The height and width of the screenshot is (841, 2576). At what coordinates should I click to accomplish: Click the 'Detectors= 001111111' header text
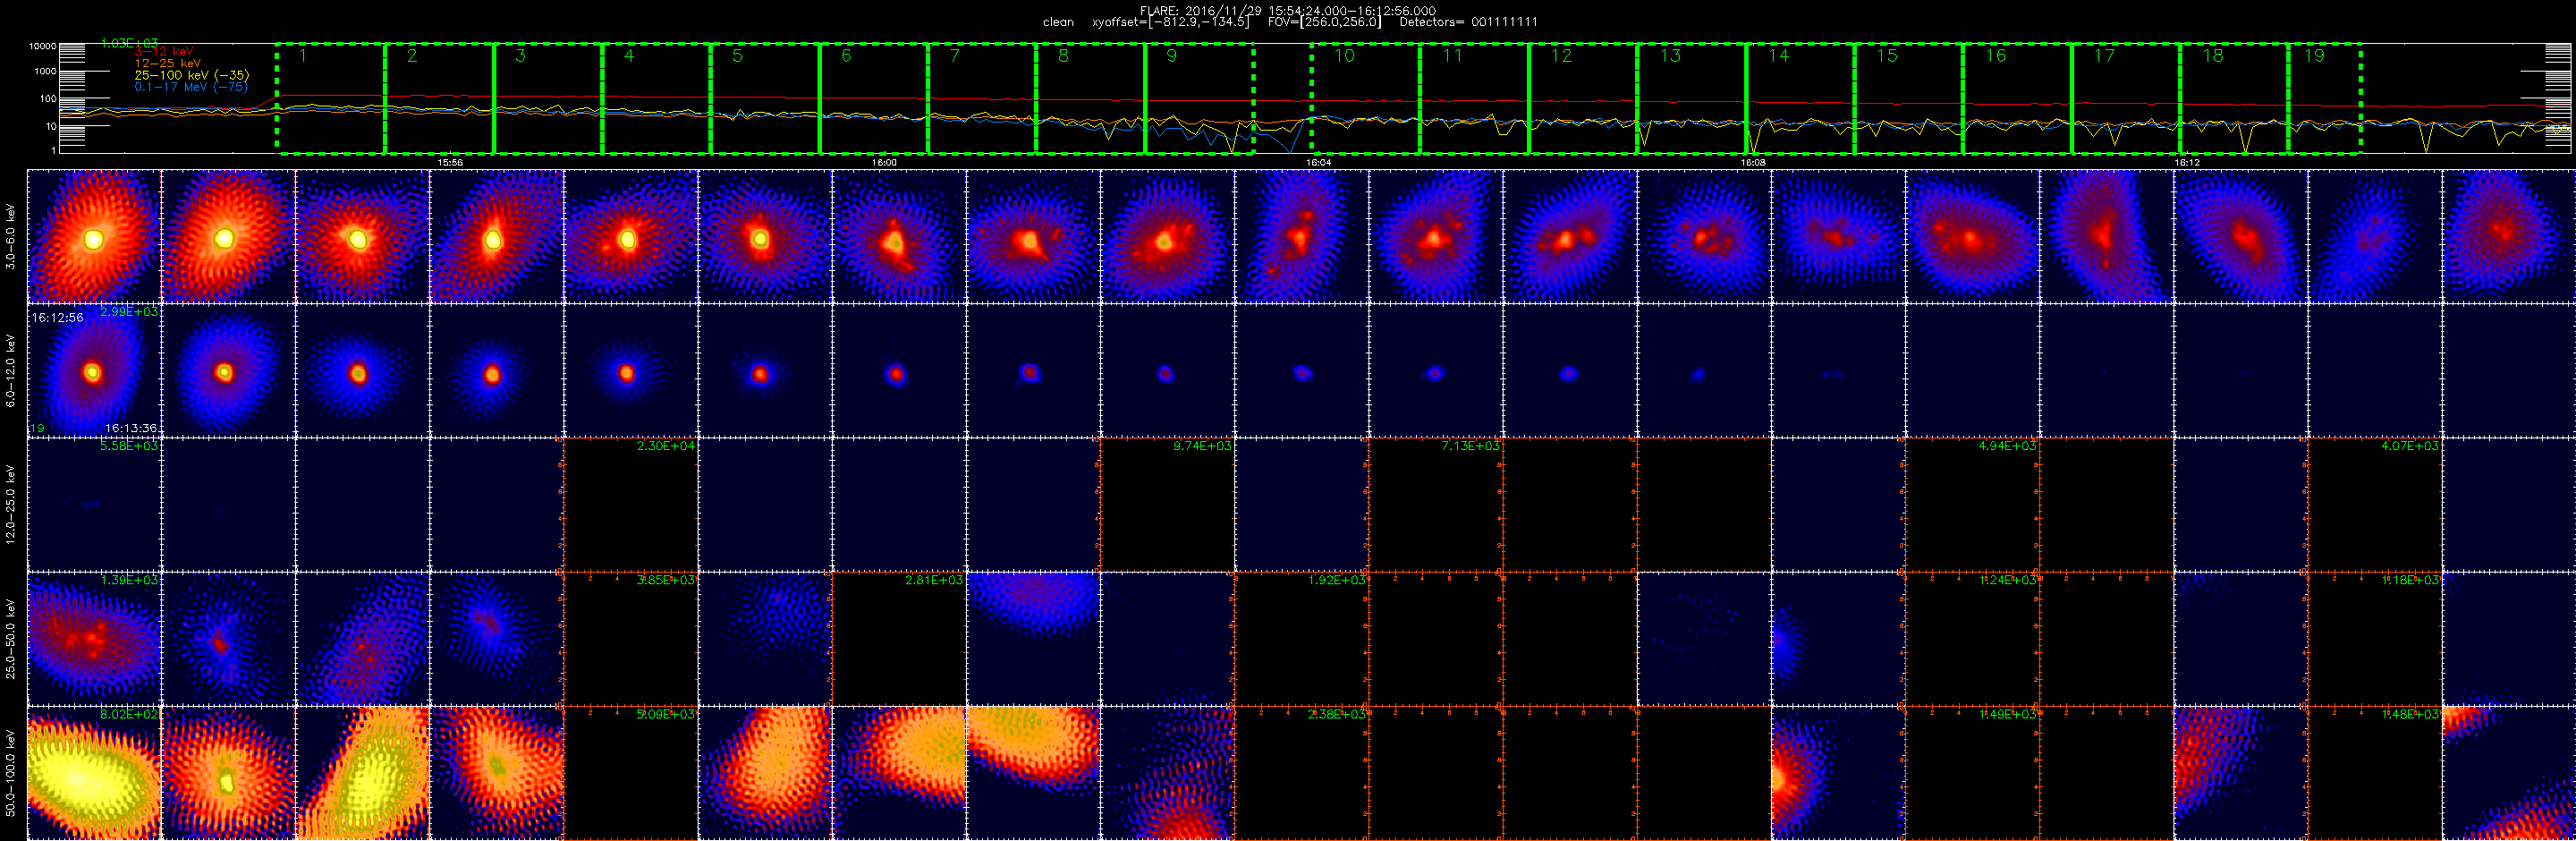click(x=1468, y=22)
